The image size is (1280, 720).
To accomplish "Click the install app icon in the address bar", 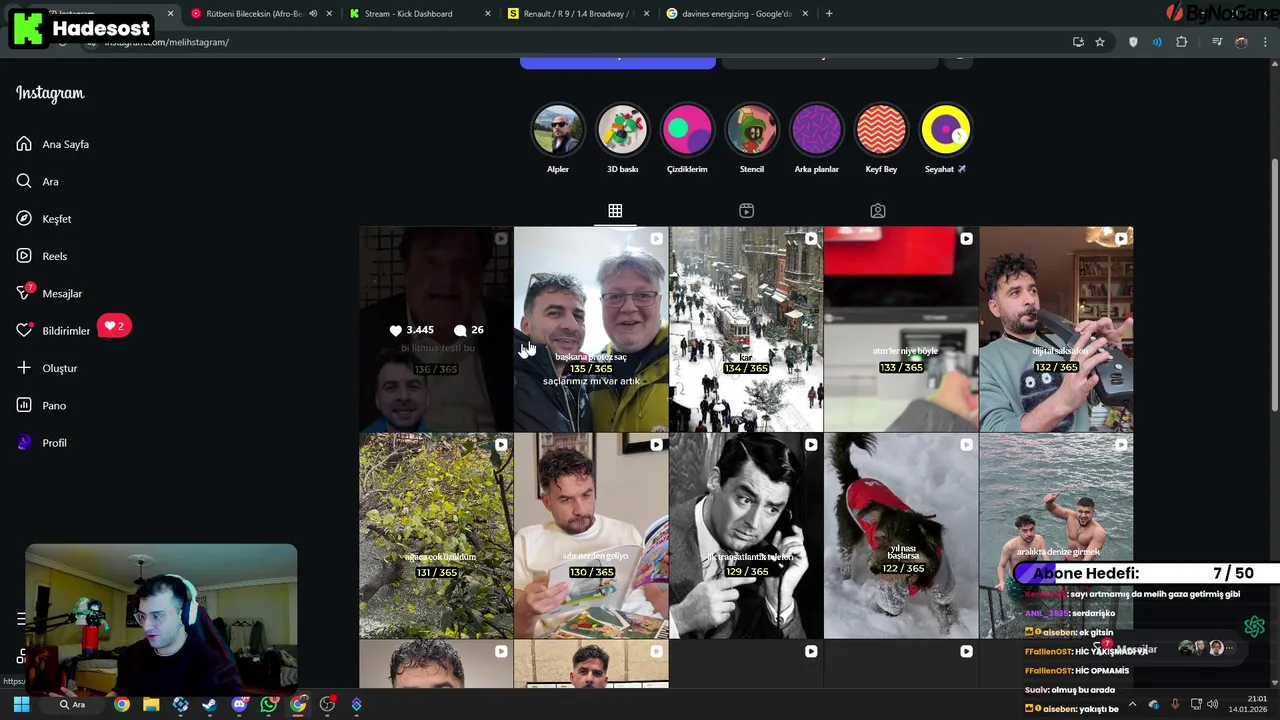I will tap(1078, 42).
